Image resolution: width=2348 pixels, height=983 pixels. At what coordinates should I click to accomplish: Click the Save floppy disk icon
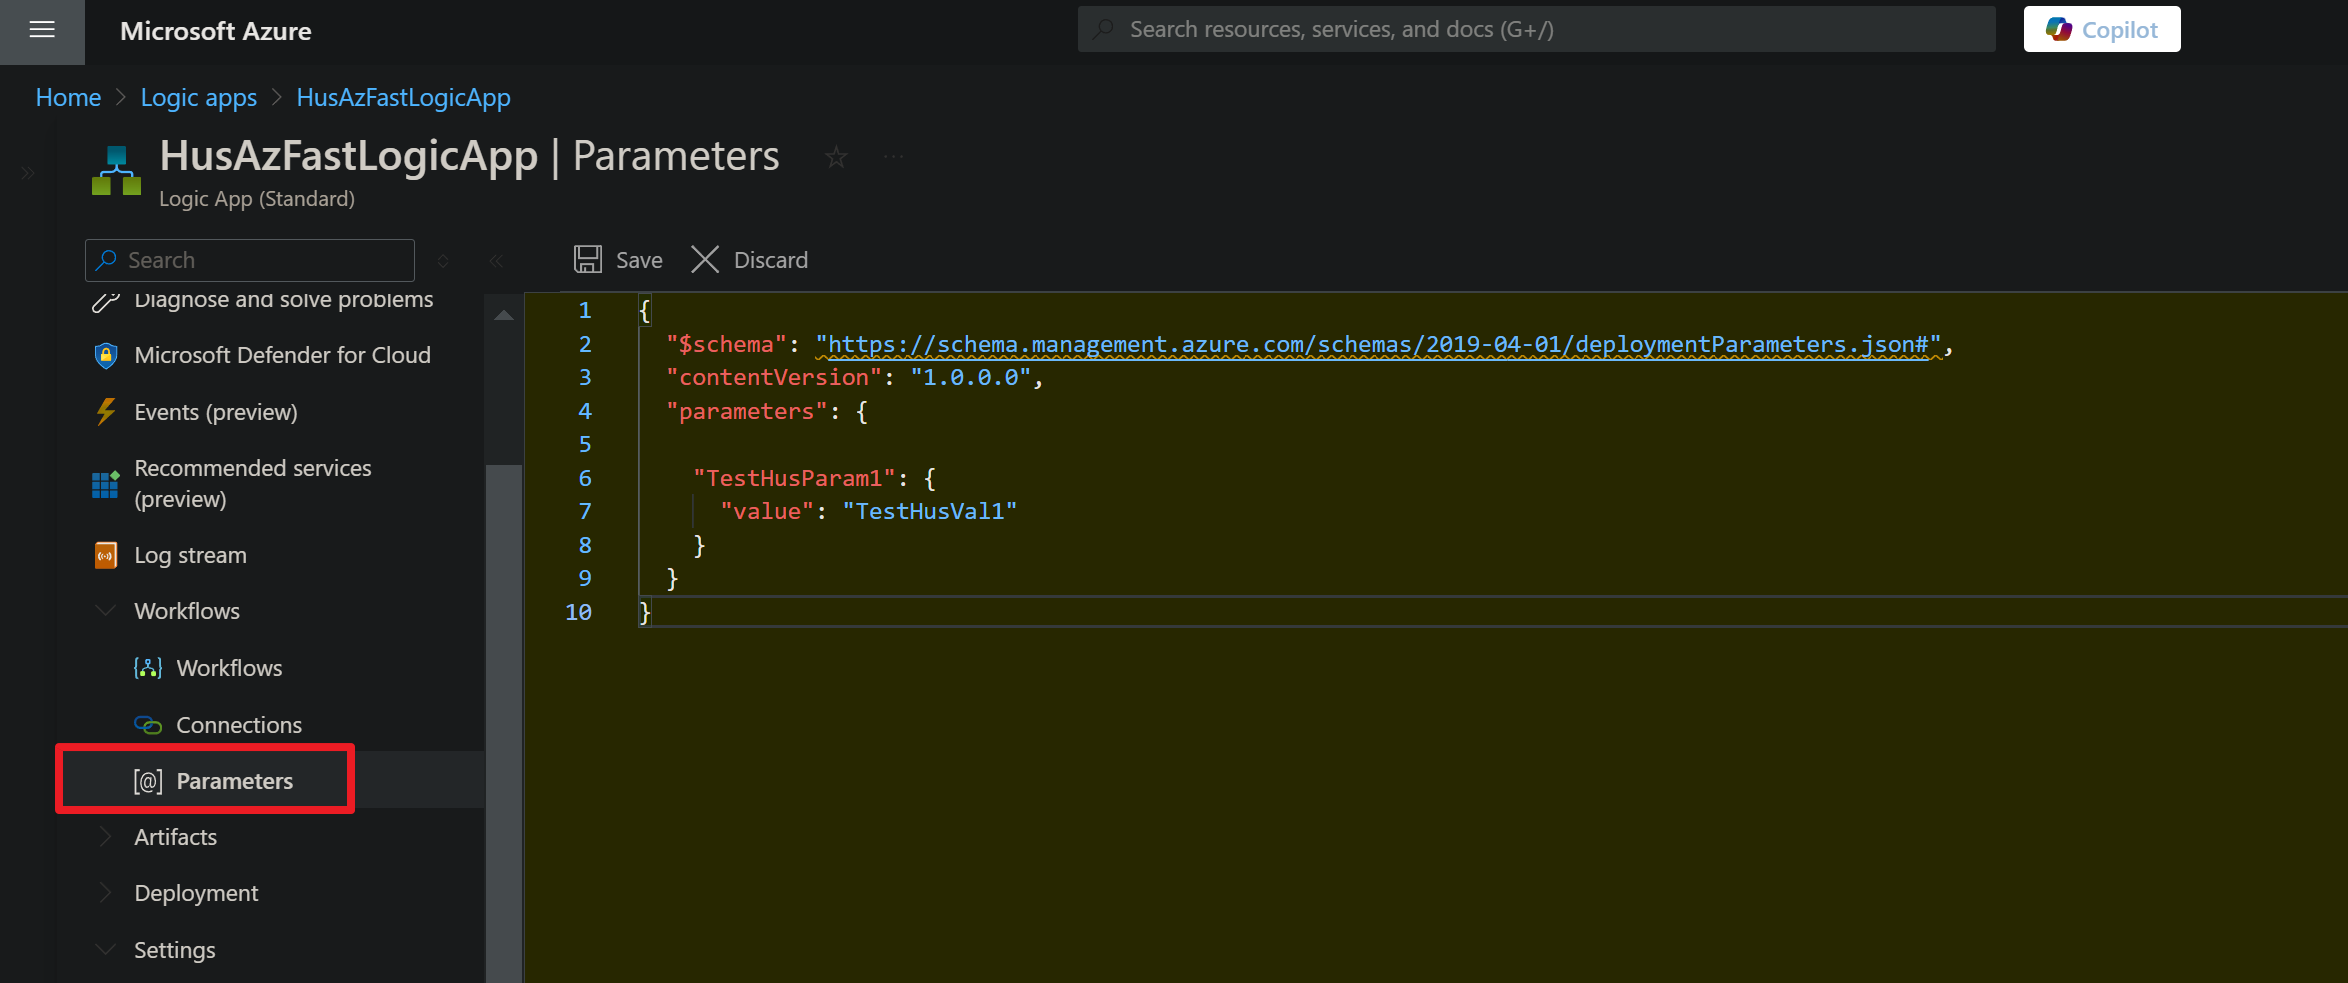[588, 260]
